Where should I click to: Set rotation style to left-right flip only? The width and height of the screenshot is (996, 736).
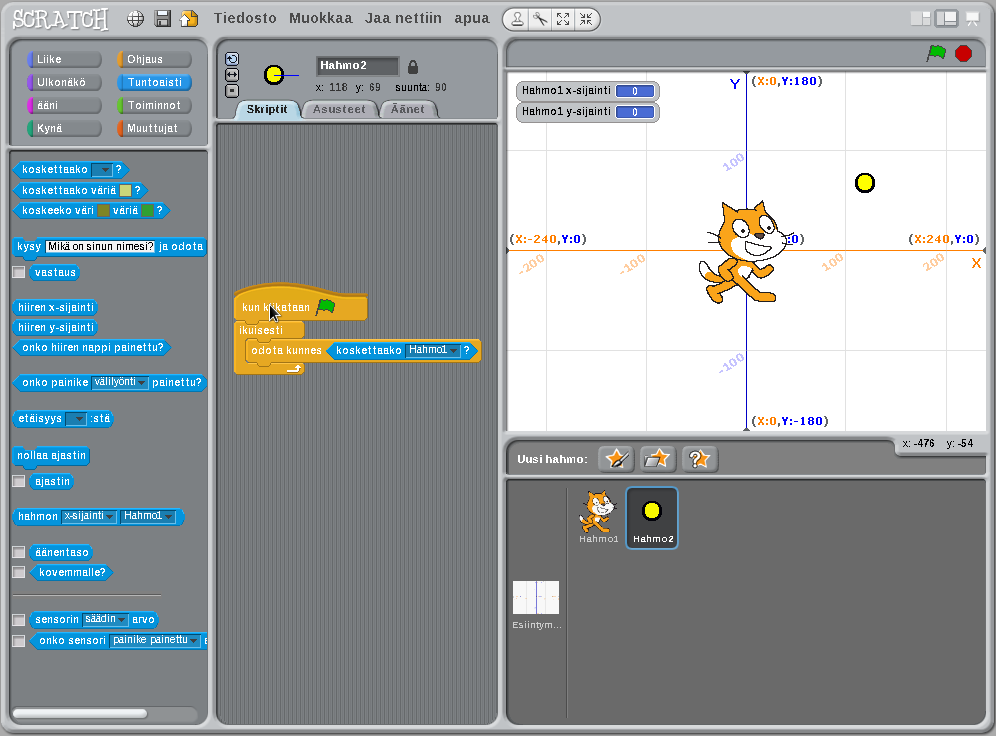point(232,75)
